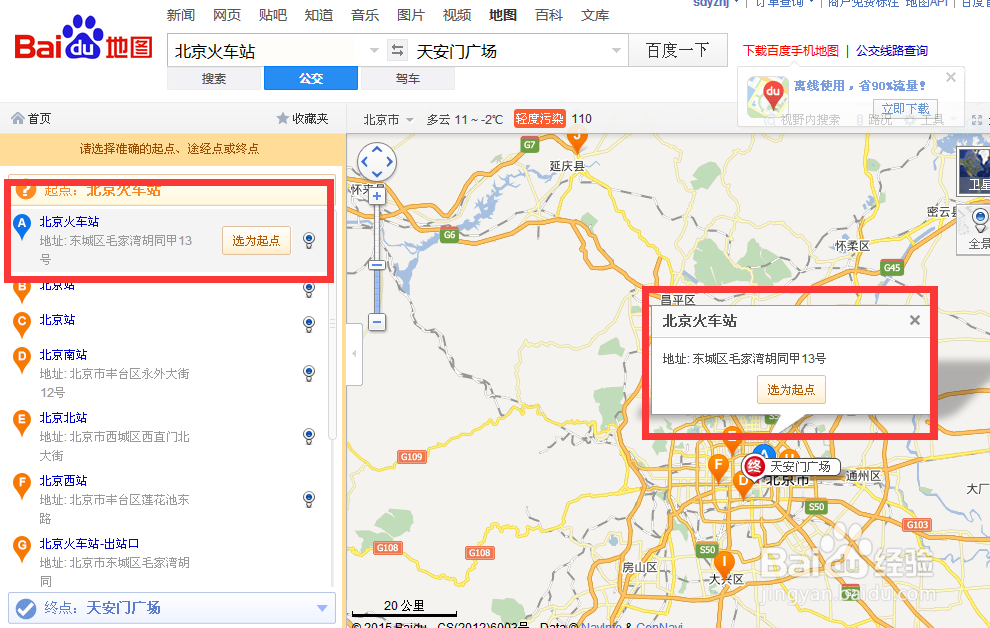Click orange marker E in result list
The width and height of the screenshot is (990, 628).
click(x=22, y=422)
